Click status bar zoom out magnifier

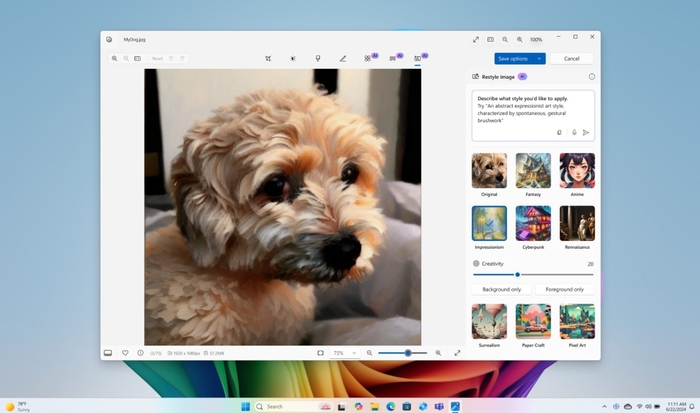pyautogui.click(x=370, y=353)
